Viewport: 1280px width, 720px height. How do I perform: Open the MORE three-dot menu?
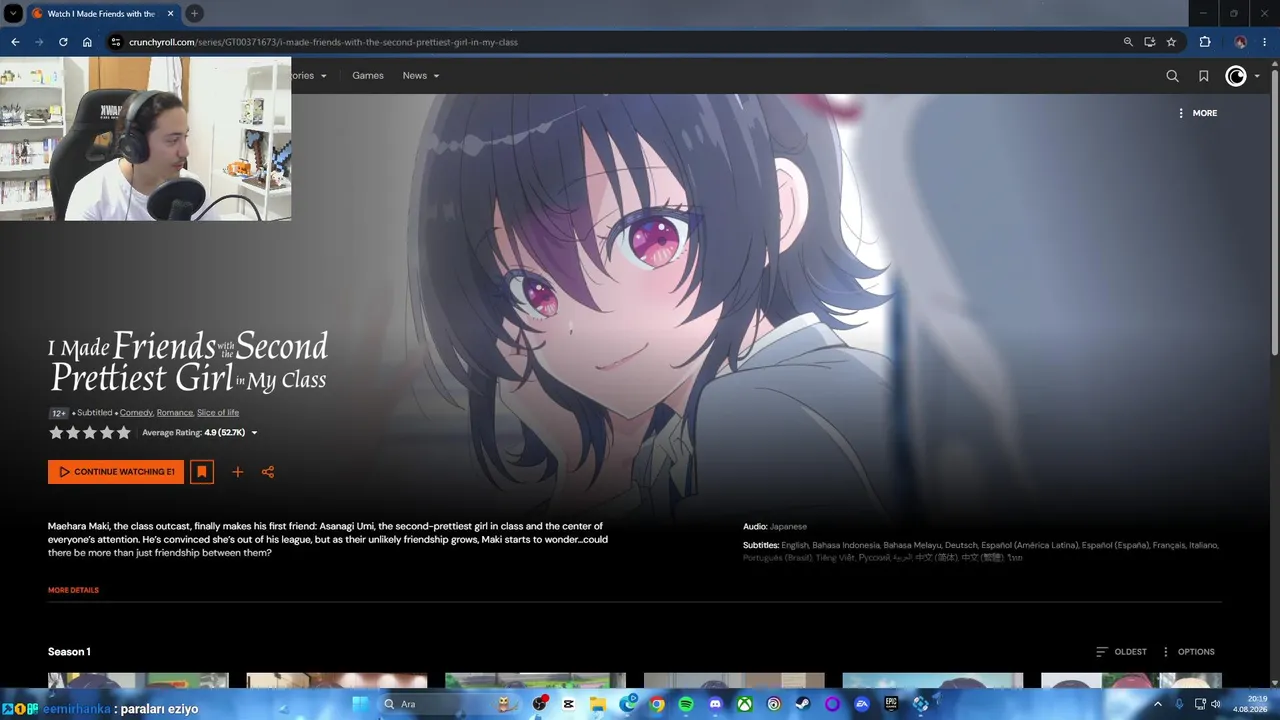click(1197, 113)
